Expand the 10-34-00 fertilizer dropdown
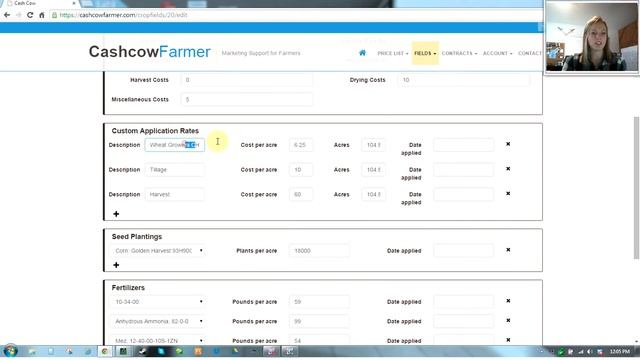Screen dimensions: 640x360 coord(158,302)
